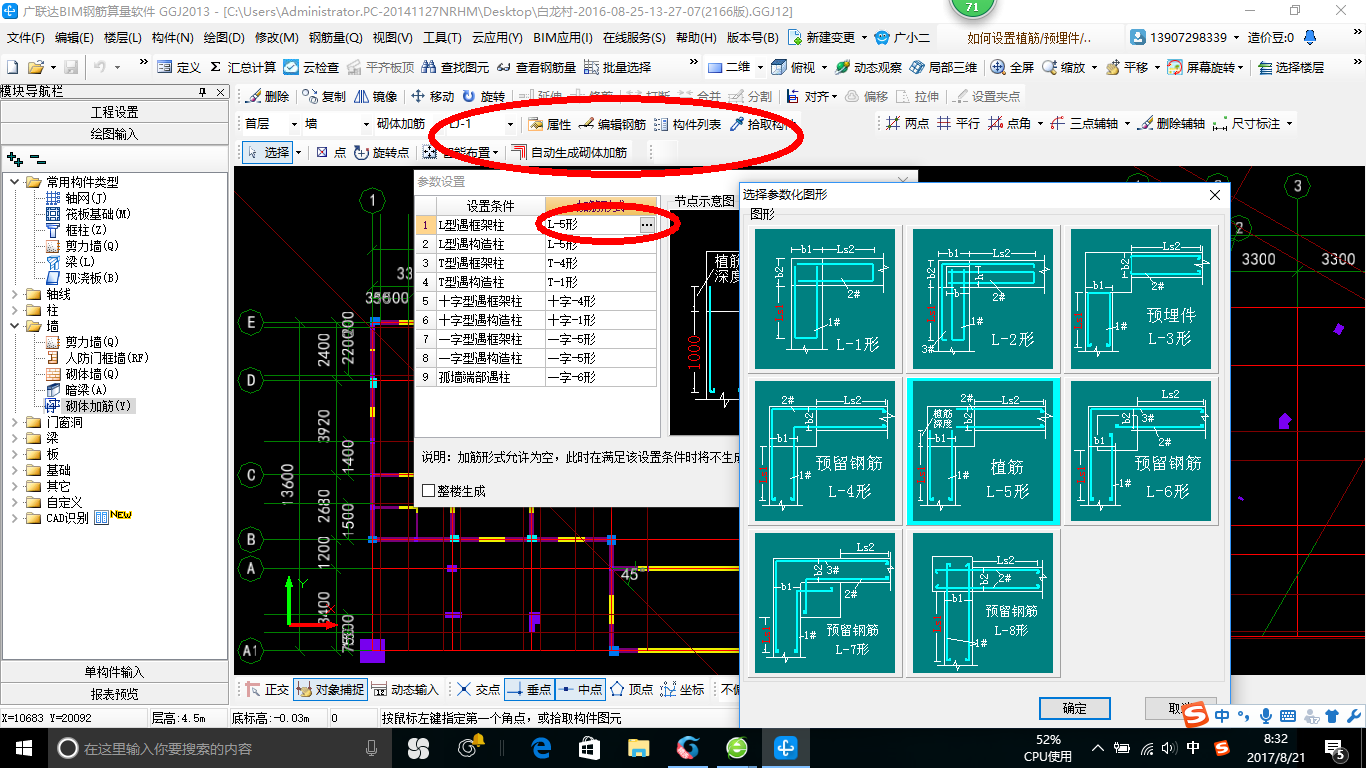The width and height of the screenshot is (1366, 768).
Task: Switch to 局部三维 partial 3D view
Action: click(x=943, y=67)
